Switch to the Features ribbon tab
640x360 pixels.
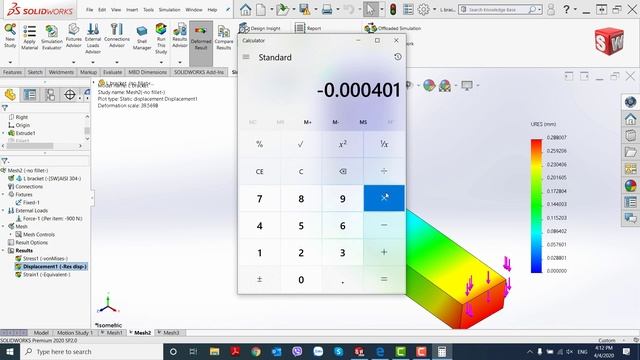12,72
